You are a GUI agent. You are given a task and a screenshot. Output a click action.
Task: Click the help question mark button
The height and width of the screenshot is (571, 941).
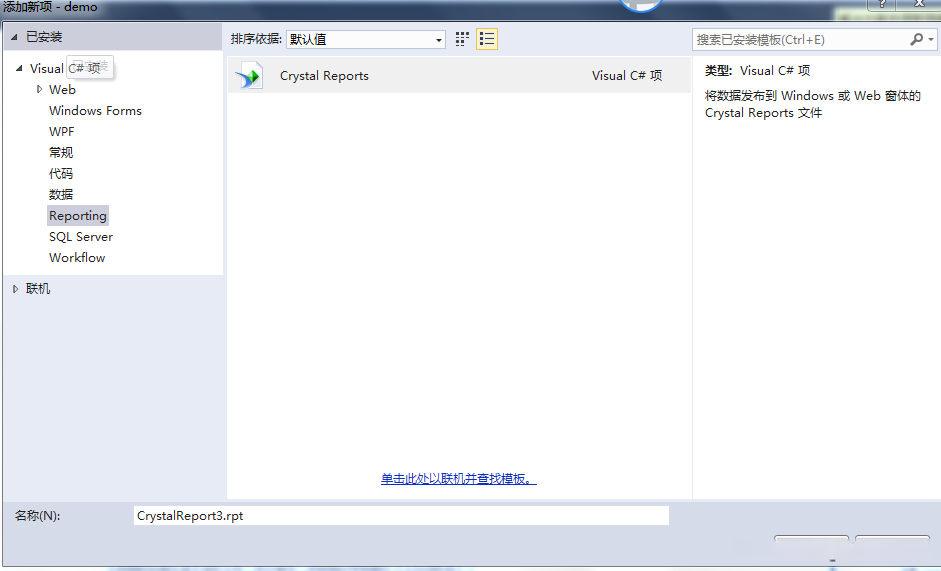[x=882, y=4]
